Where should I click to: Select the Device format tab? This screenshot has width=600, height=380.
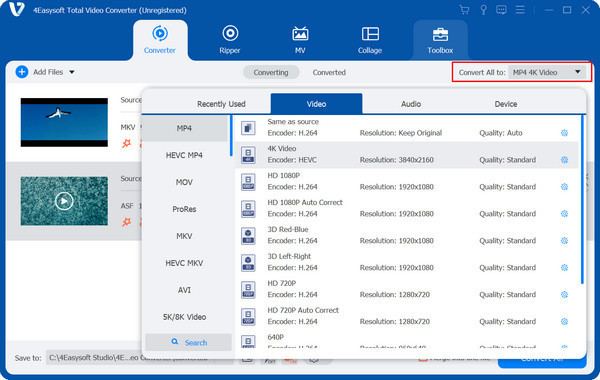[x=505, y=104]
